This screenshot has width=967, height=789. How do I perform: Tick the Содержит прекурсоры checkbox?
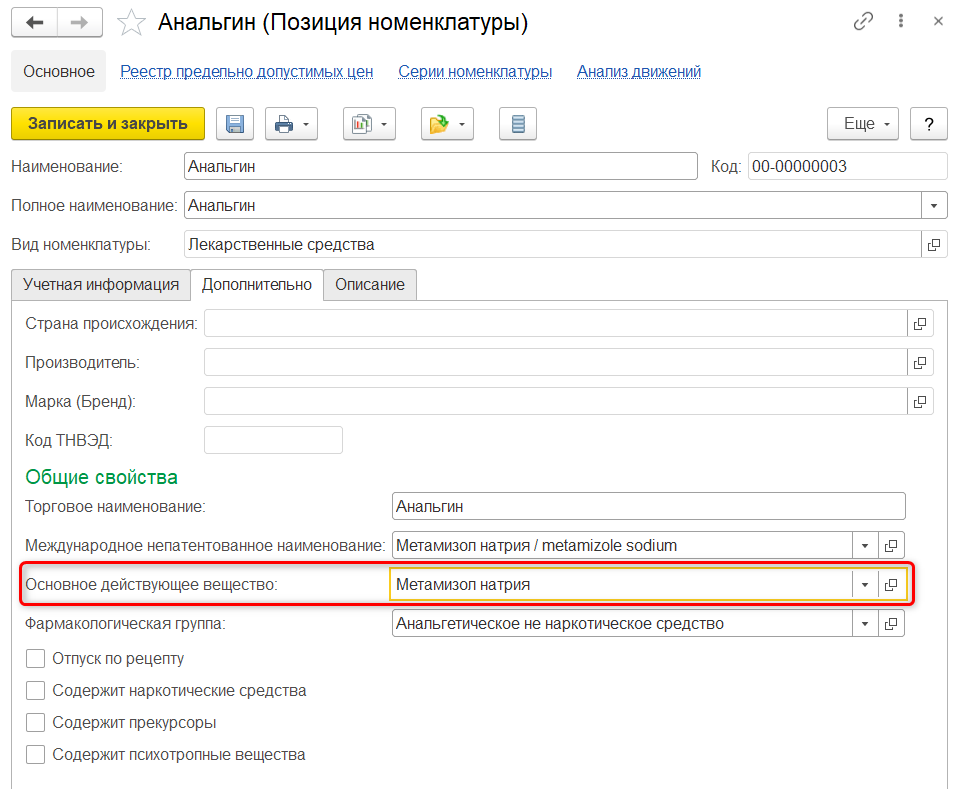36,723
